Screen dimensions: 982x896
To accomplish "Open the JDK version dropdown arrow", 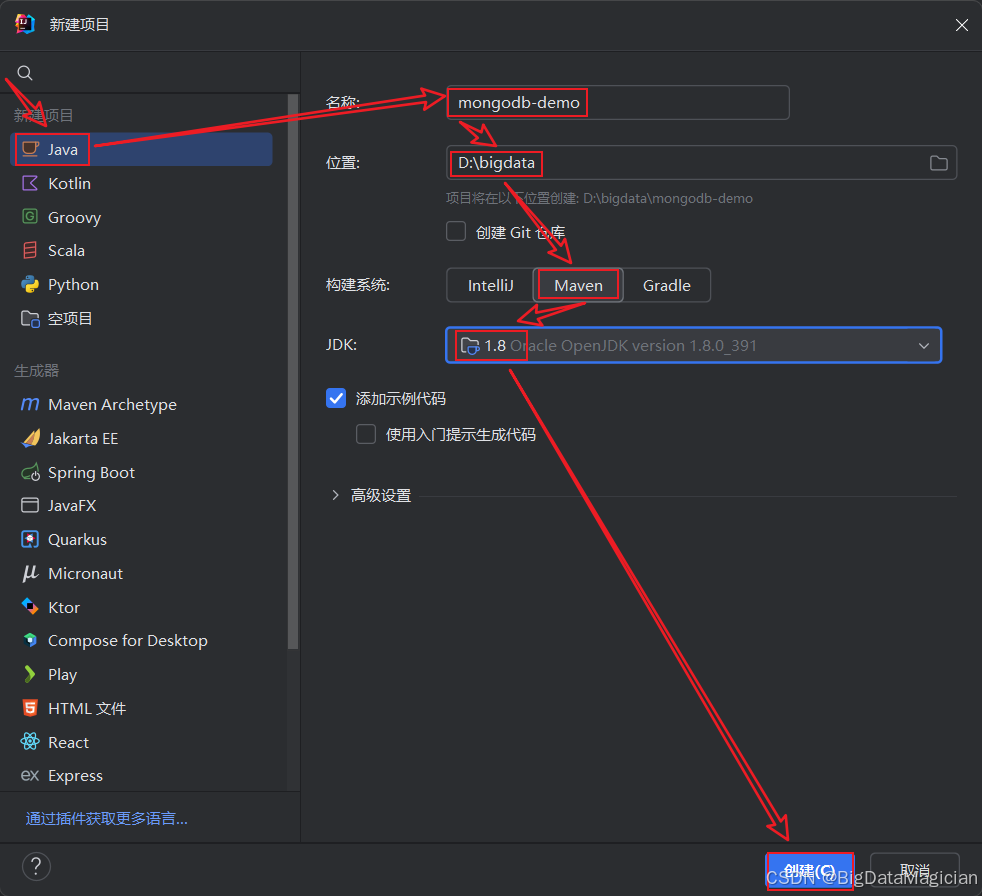I will click(x=923, y=346).
